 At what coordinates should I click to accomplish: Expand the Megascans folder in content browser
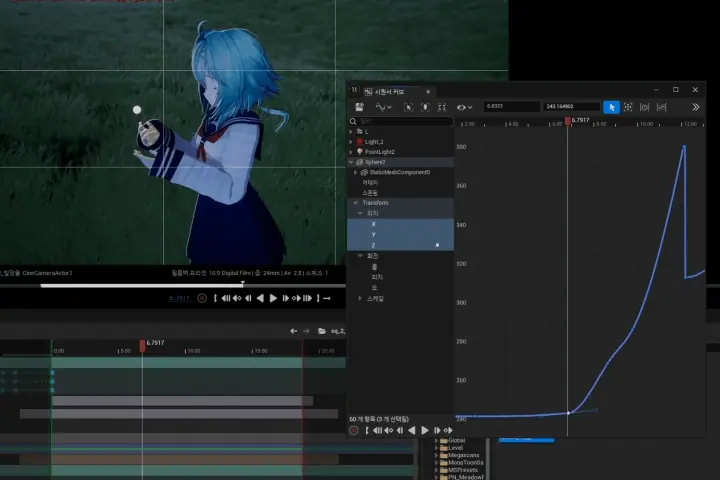click(x=436, y=455)
